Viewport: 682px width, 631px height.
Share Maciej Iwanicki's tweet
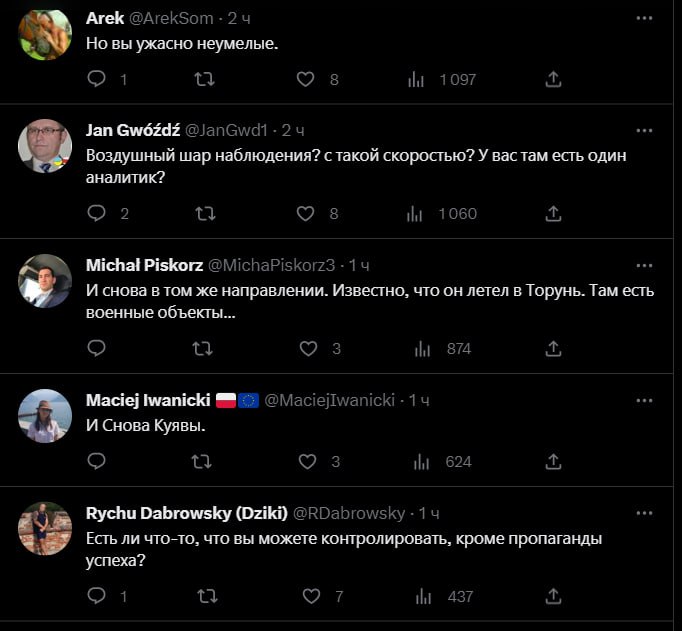coord(553,462)
